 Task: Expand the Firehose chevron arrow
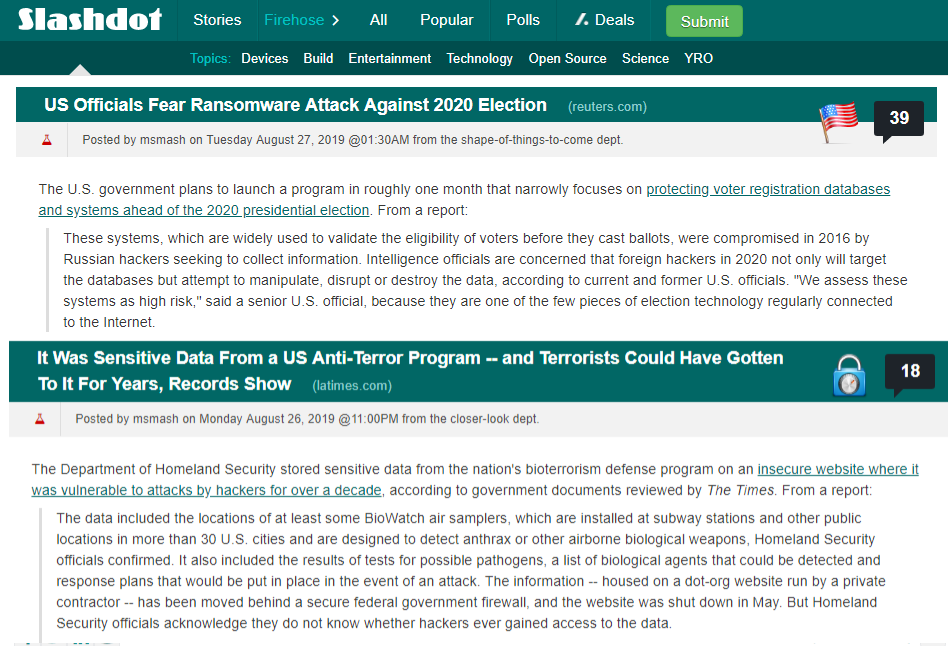336,21
